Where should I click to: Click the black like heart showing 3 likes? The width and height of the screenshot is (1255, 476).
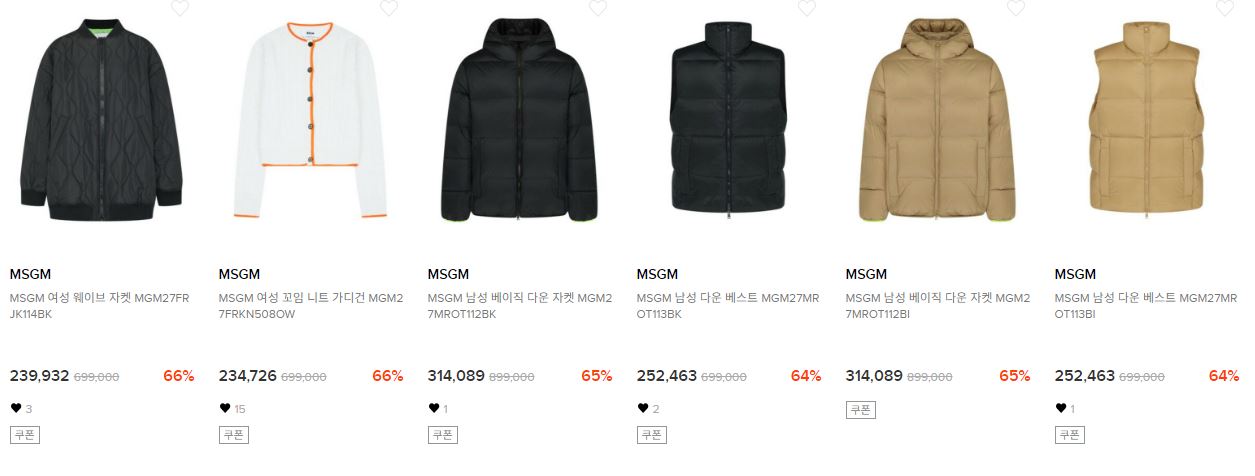[x=16, y=408]
